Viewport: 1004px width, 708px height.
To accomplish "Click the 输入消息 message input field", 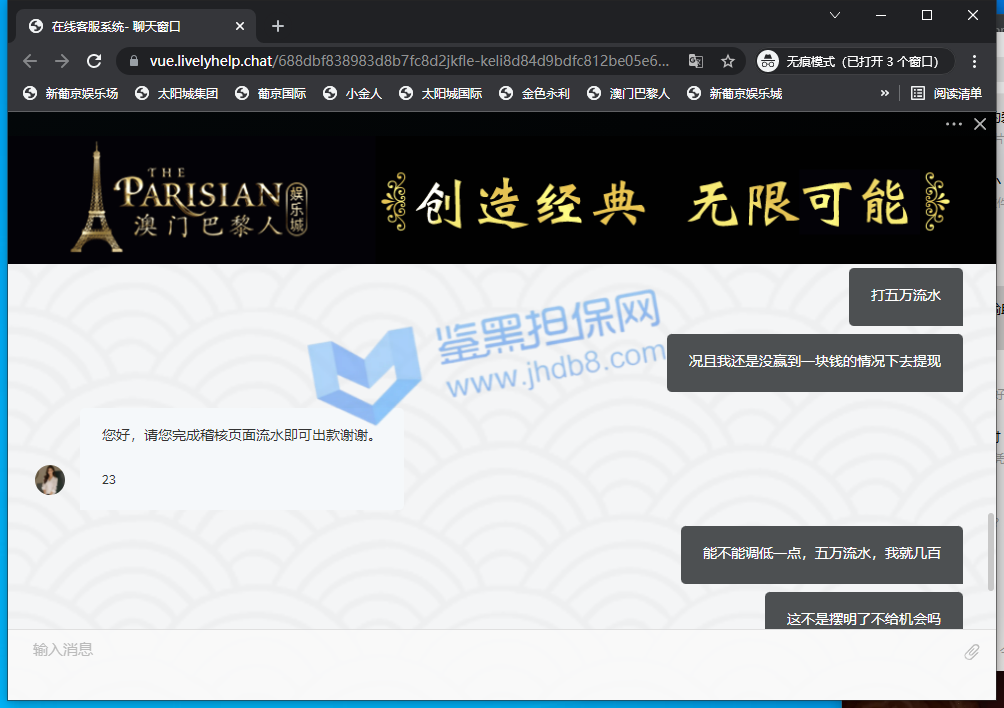I will [480, 650].
